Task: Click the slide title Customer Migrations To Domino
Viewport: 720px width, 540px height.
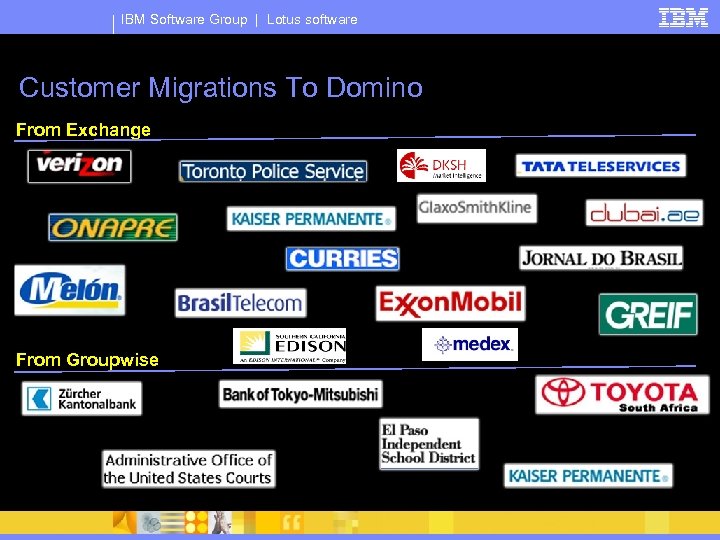Action: (221, 87)
